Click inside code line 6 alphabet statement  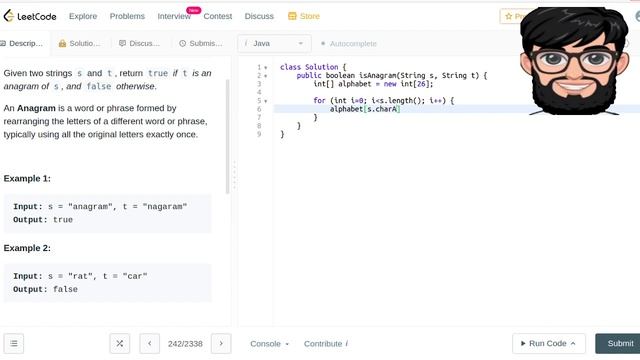[365, 109]
